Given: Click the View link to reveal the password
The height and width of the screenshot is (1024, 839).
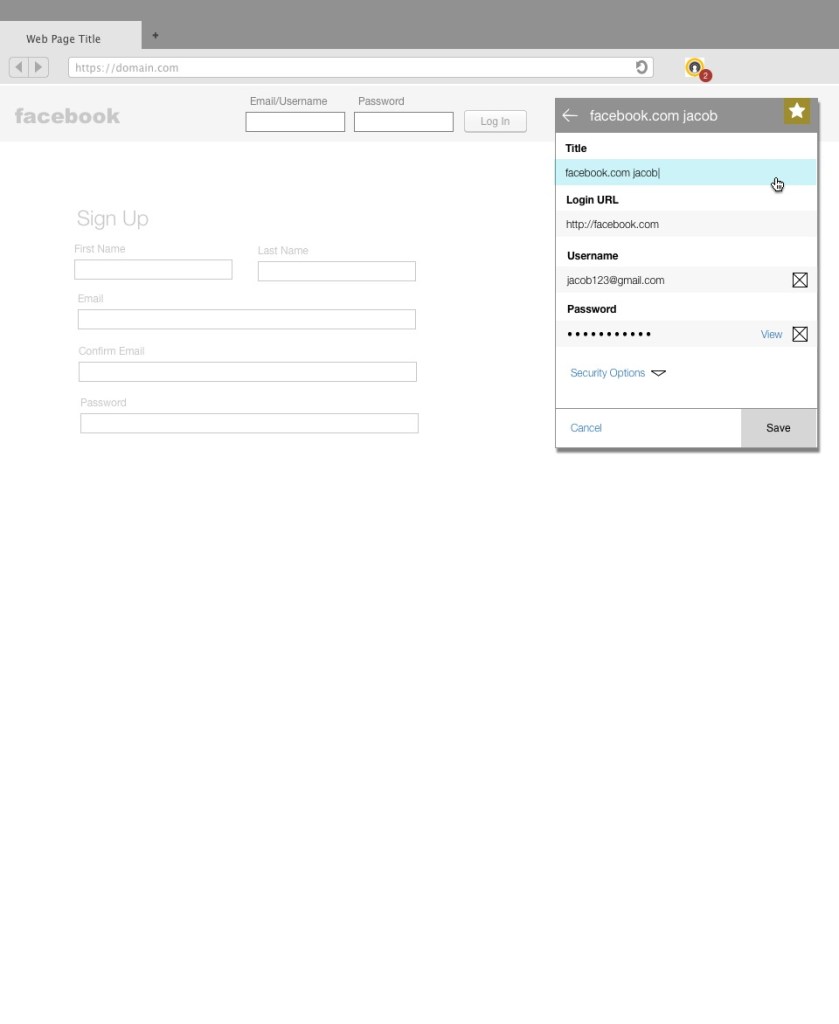Looking at the screenshot, I should pos(771,335).
